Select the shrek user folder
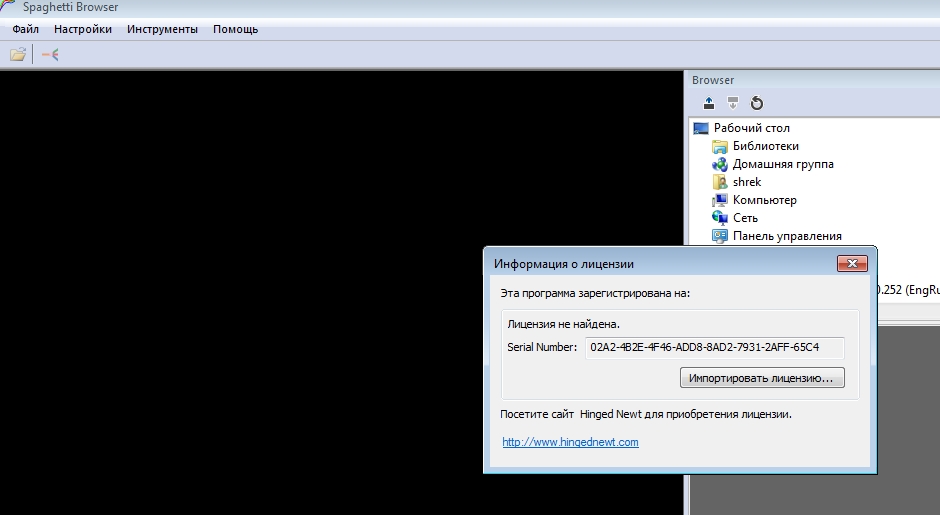This screenshot has height=515, width=940. pos(747,182)
